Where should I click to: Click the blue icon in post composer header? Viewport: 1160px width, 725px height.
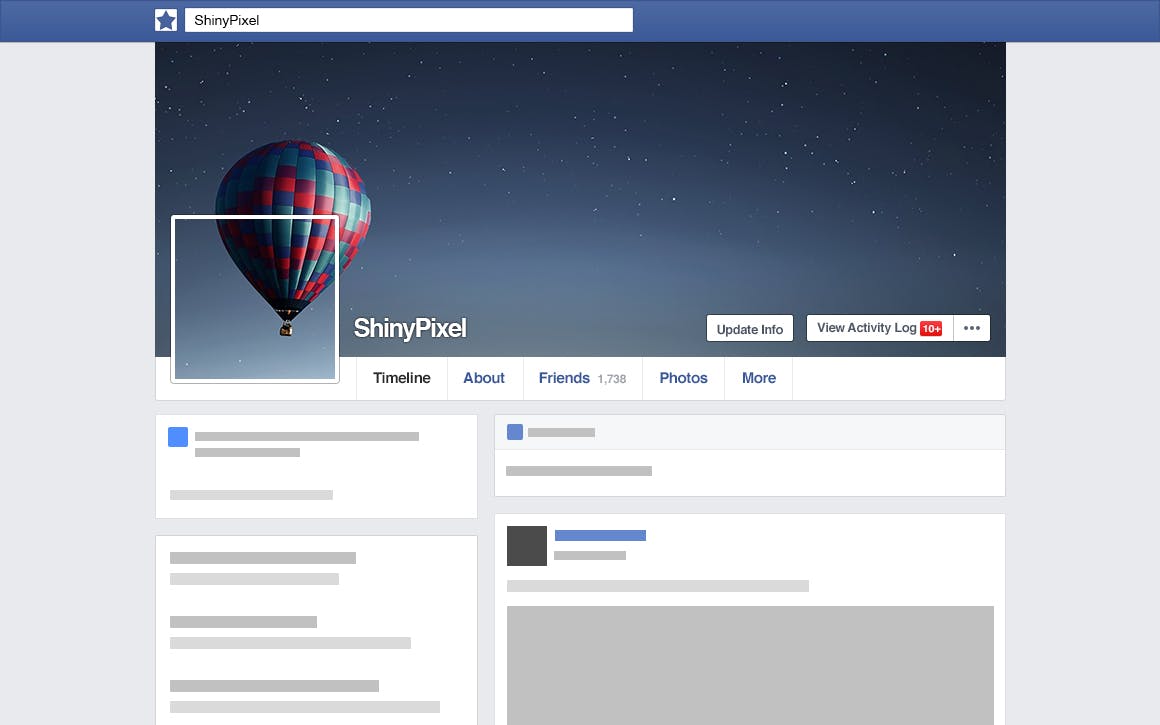pos(515,432)
